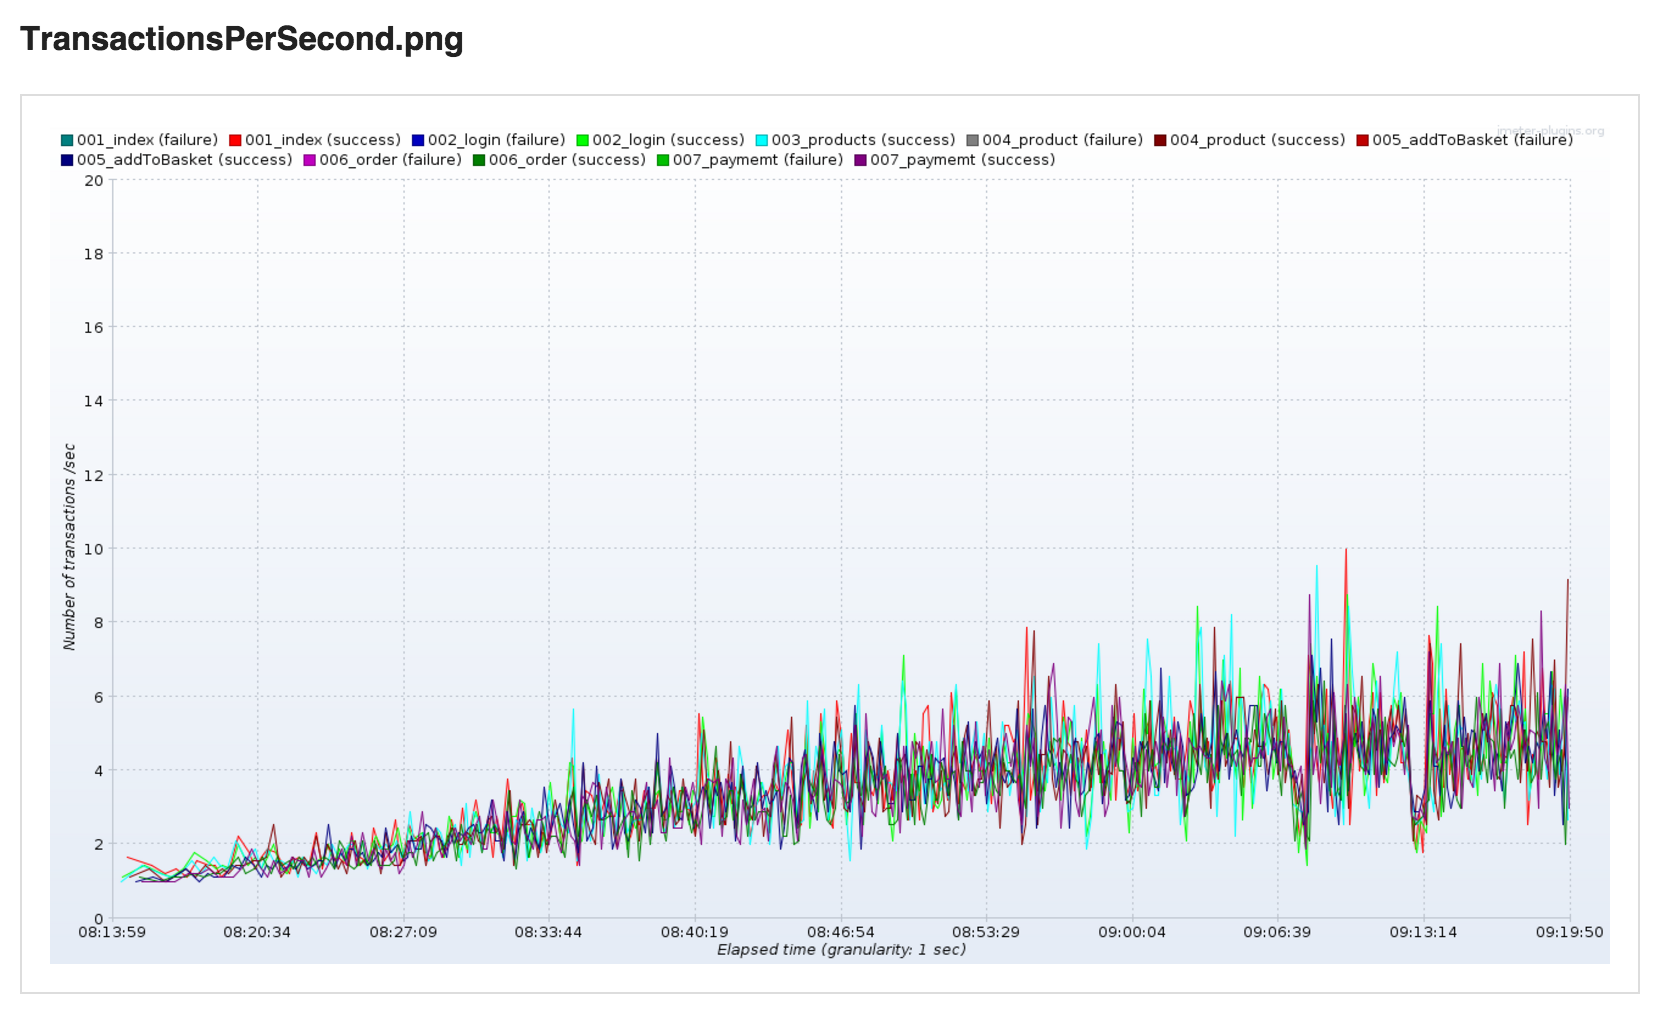Screen dimensions: 1658x1014
Task: Click the 001_index (success) red swatch
Action: (x=235, y=140)
